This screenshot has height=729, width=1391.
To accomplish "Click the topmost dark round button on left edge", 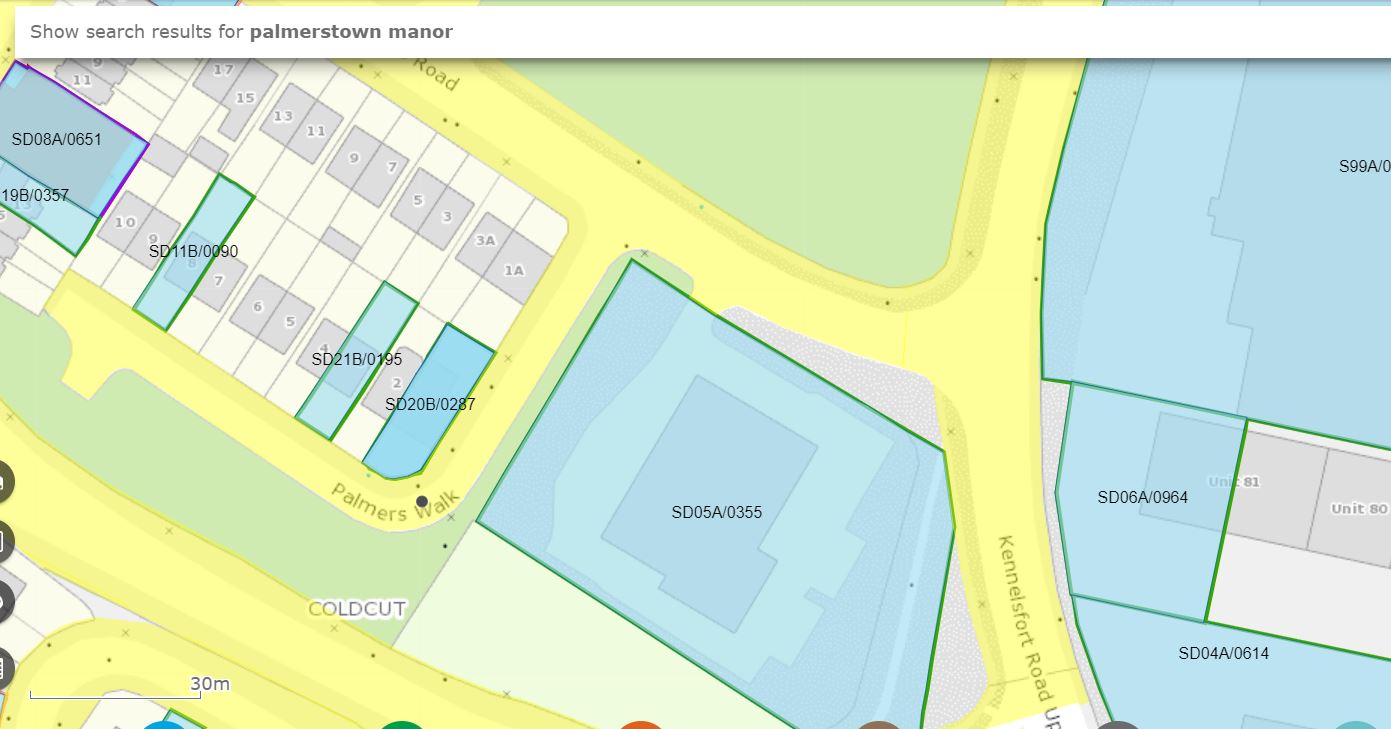I will [x=4, y=483].
